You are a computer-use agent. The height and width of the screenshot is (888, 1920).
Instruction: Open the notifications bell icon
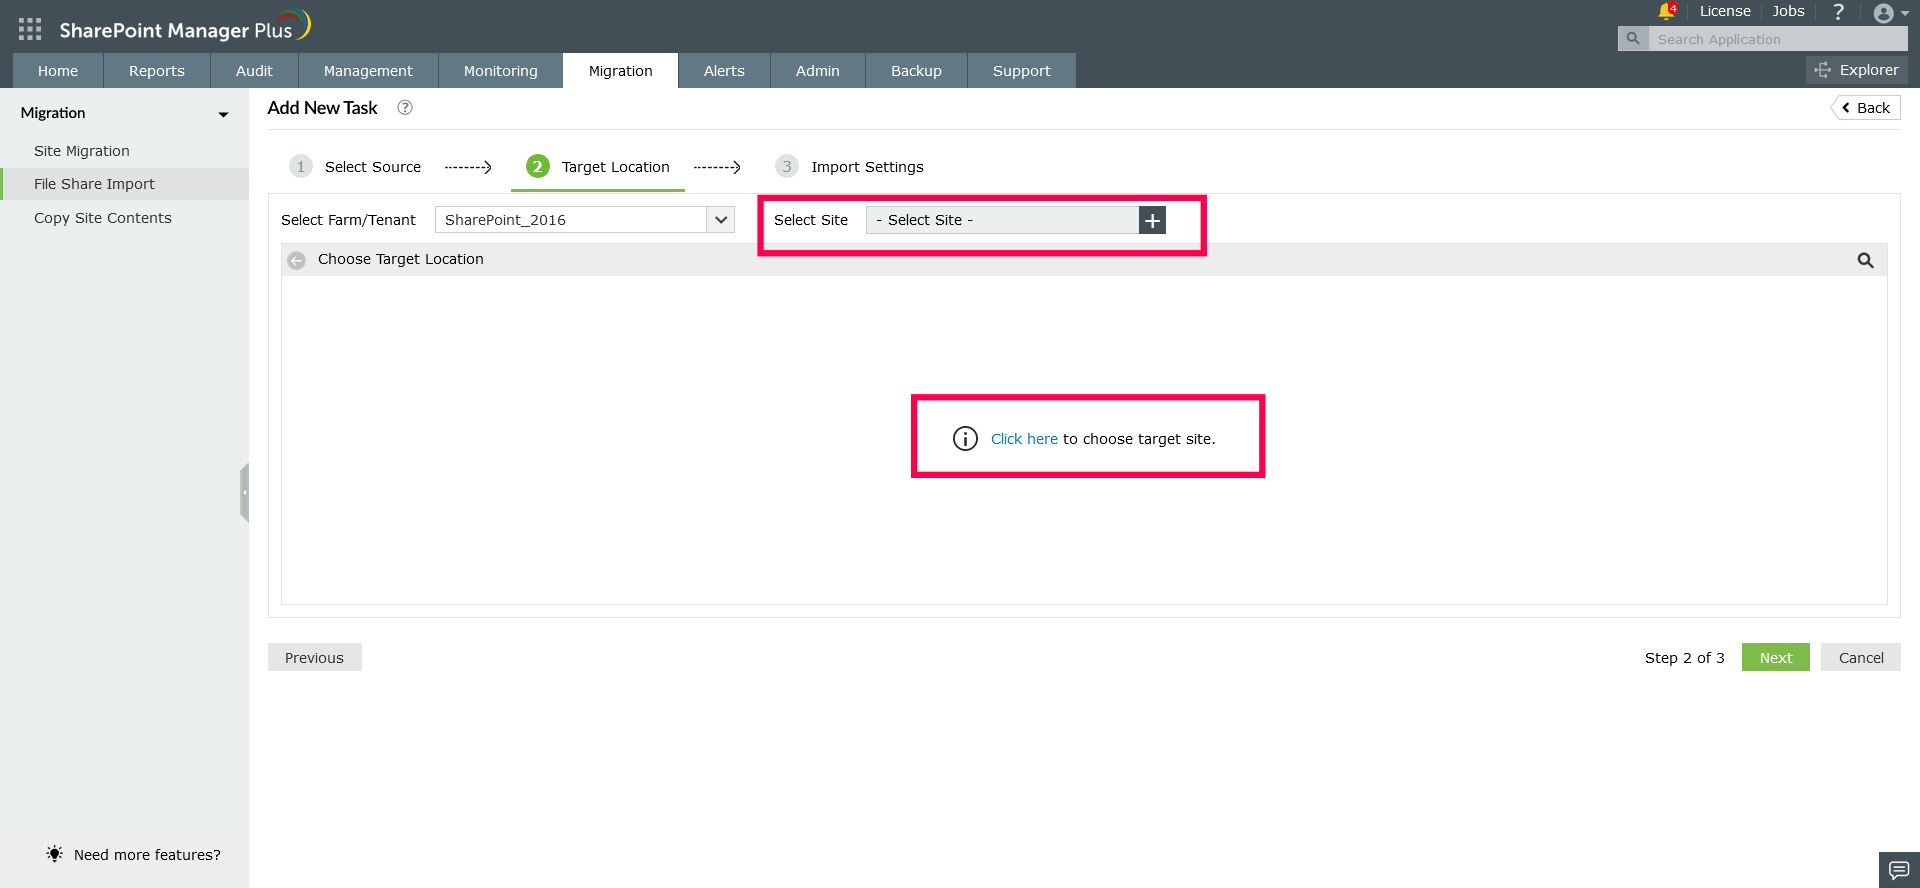pos(1666,11)
